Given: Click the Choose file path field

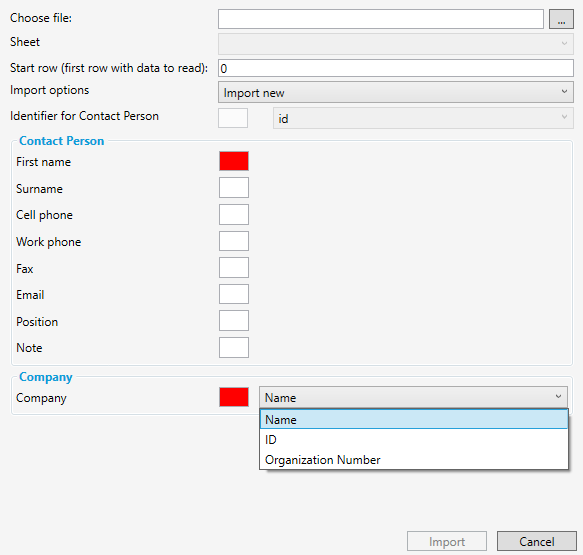Looking at the screenshot, I should coord(381,19).
